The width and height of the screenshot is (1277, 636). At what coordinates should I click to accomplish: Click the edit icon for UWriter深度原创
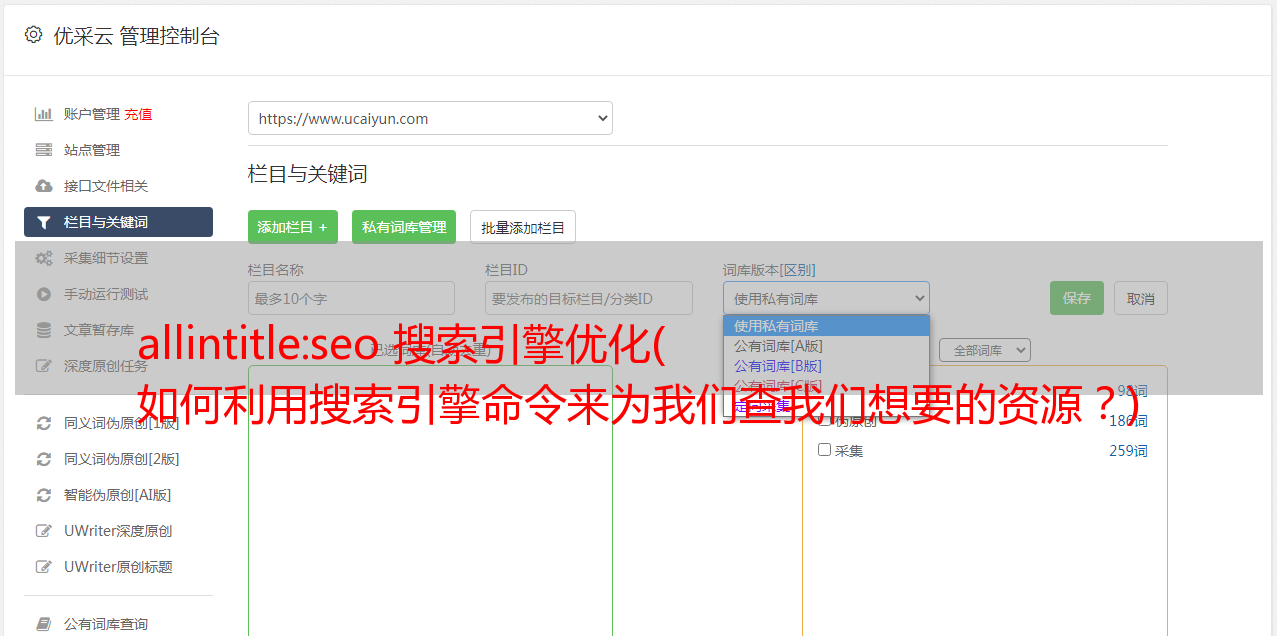pos(43,531)
